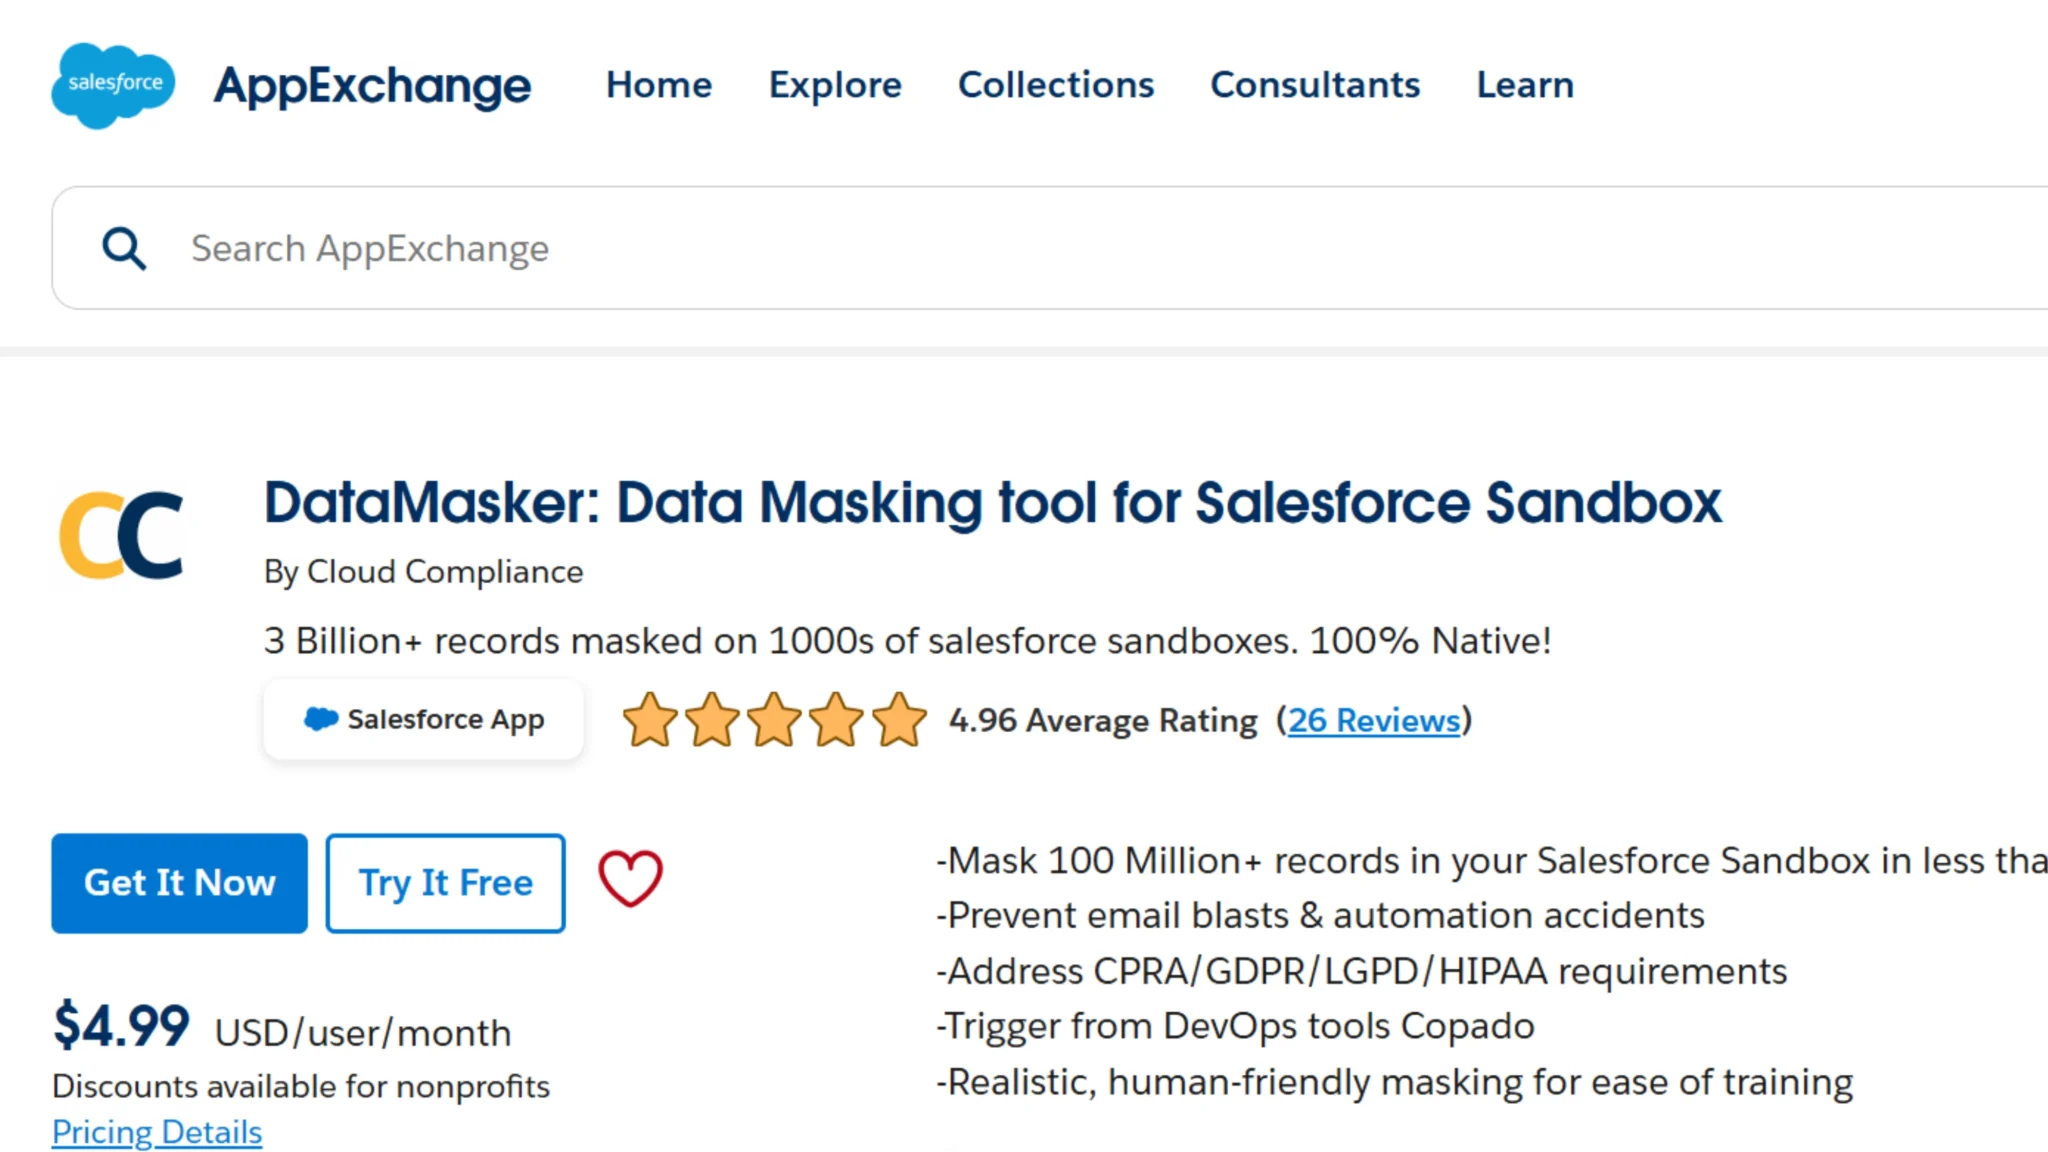Open the Pricing Details link
Image resolution: width=2048 pixels, height=1152 pixels.
pyautogui.click(x=157, y=1132)
